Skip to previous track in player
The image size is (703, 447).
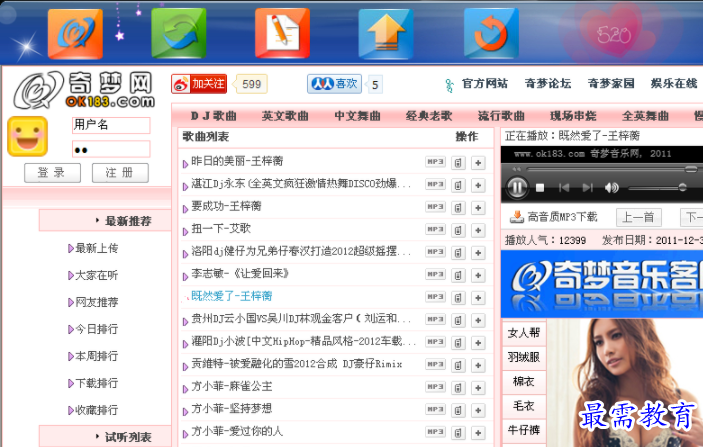coord(564,187)
